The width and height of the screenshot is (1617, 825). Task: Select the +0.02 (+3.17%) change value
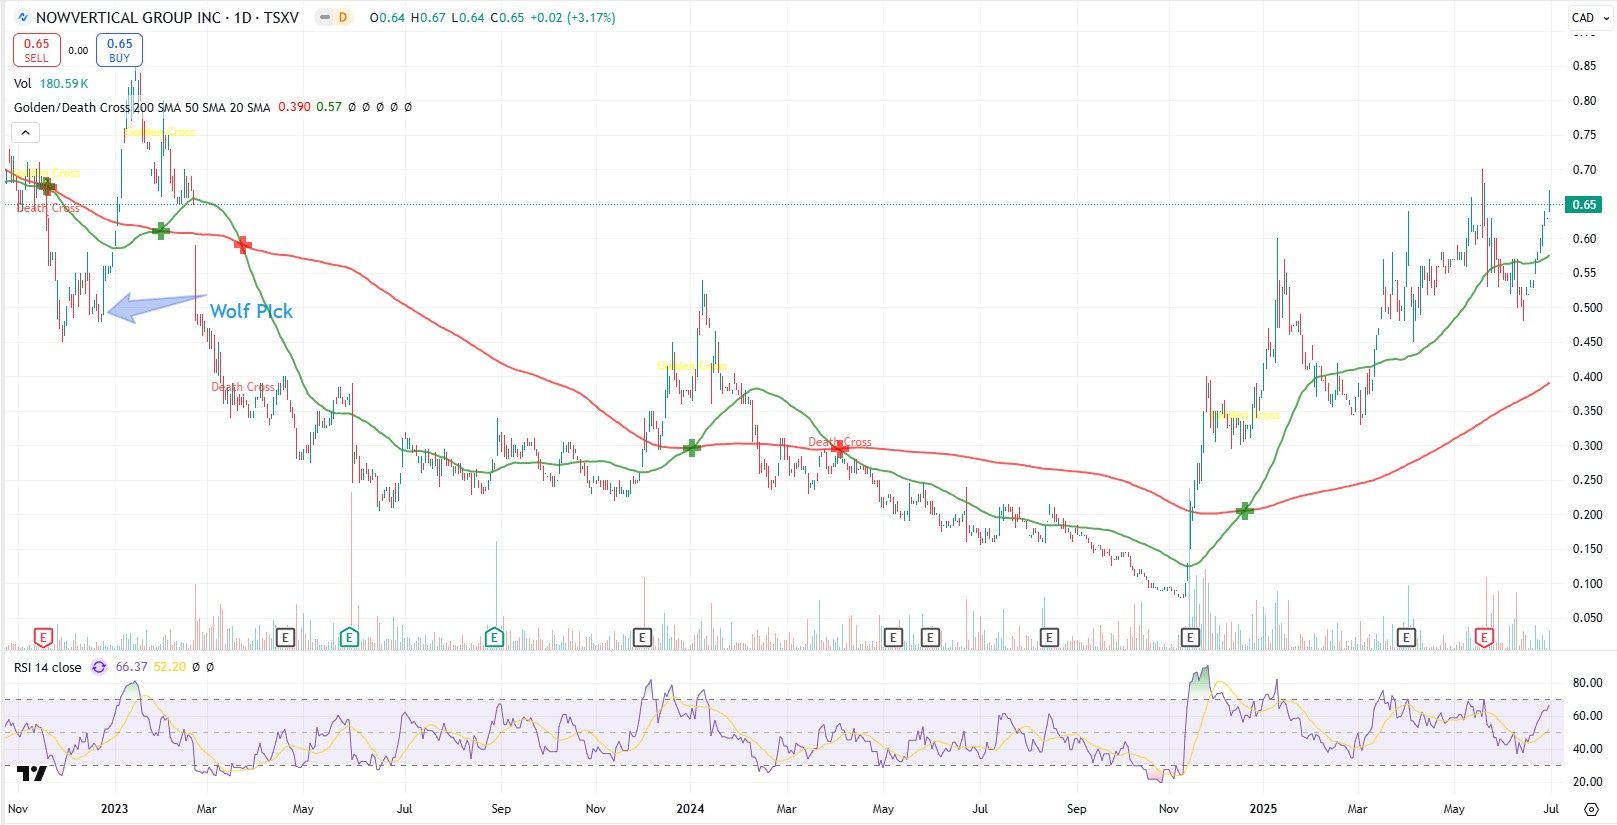572,18
